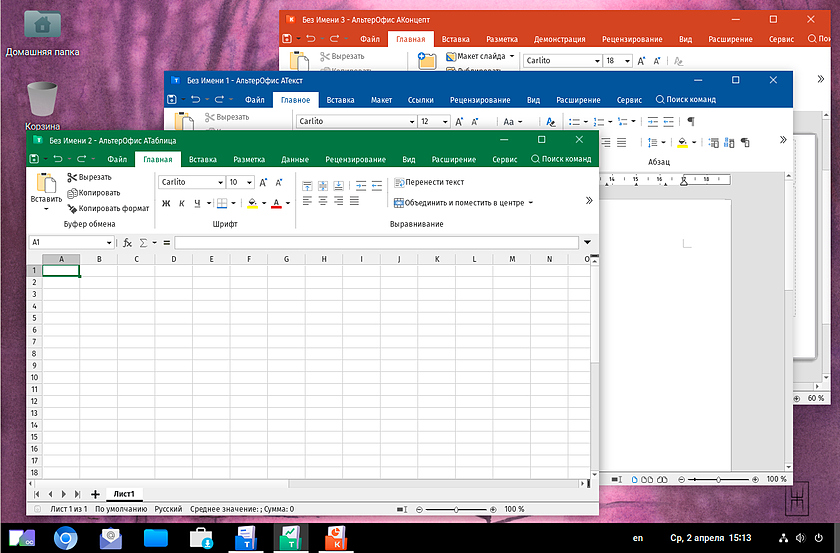This screenshot has height=553, width=840.
Task: Click the spreadsheet zoom slider in the status bar
Action: [456, 509]
